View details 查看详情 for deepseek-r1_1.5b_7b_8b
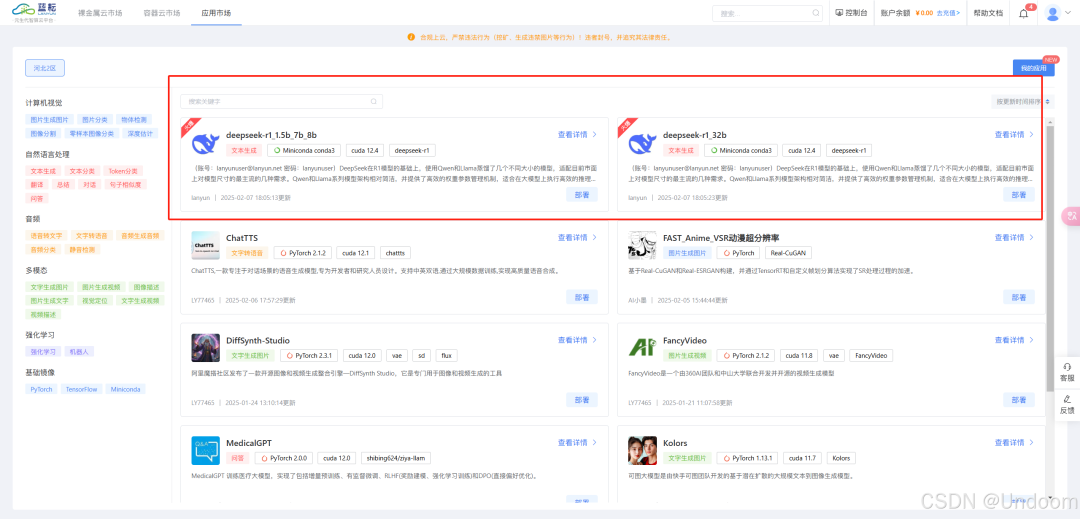The width and height of the screenshot is (1080, 519). pyautogui.click(x=577, y=135)
